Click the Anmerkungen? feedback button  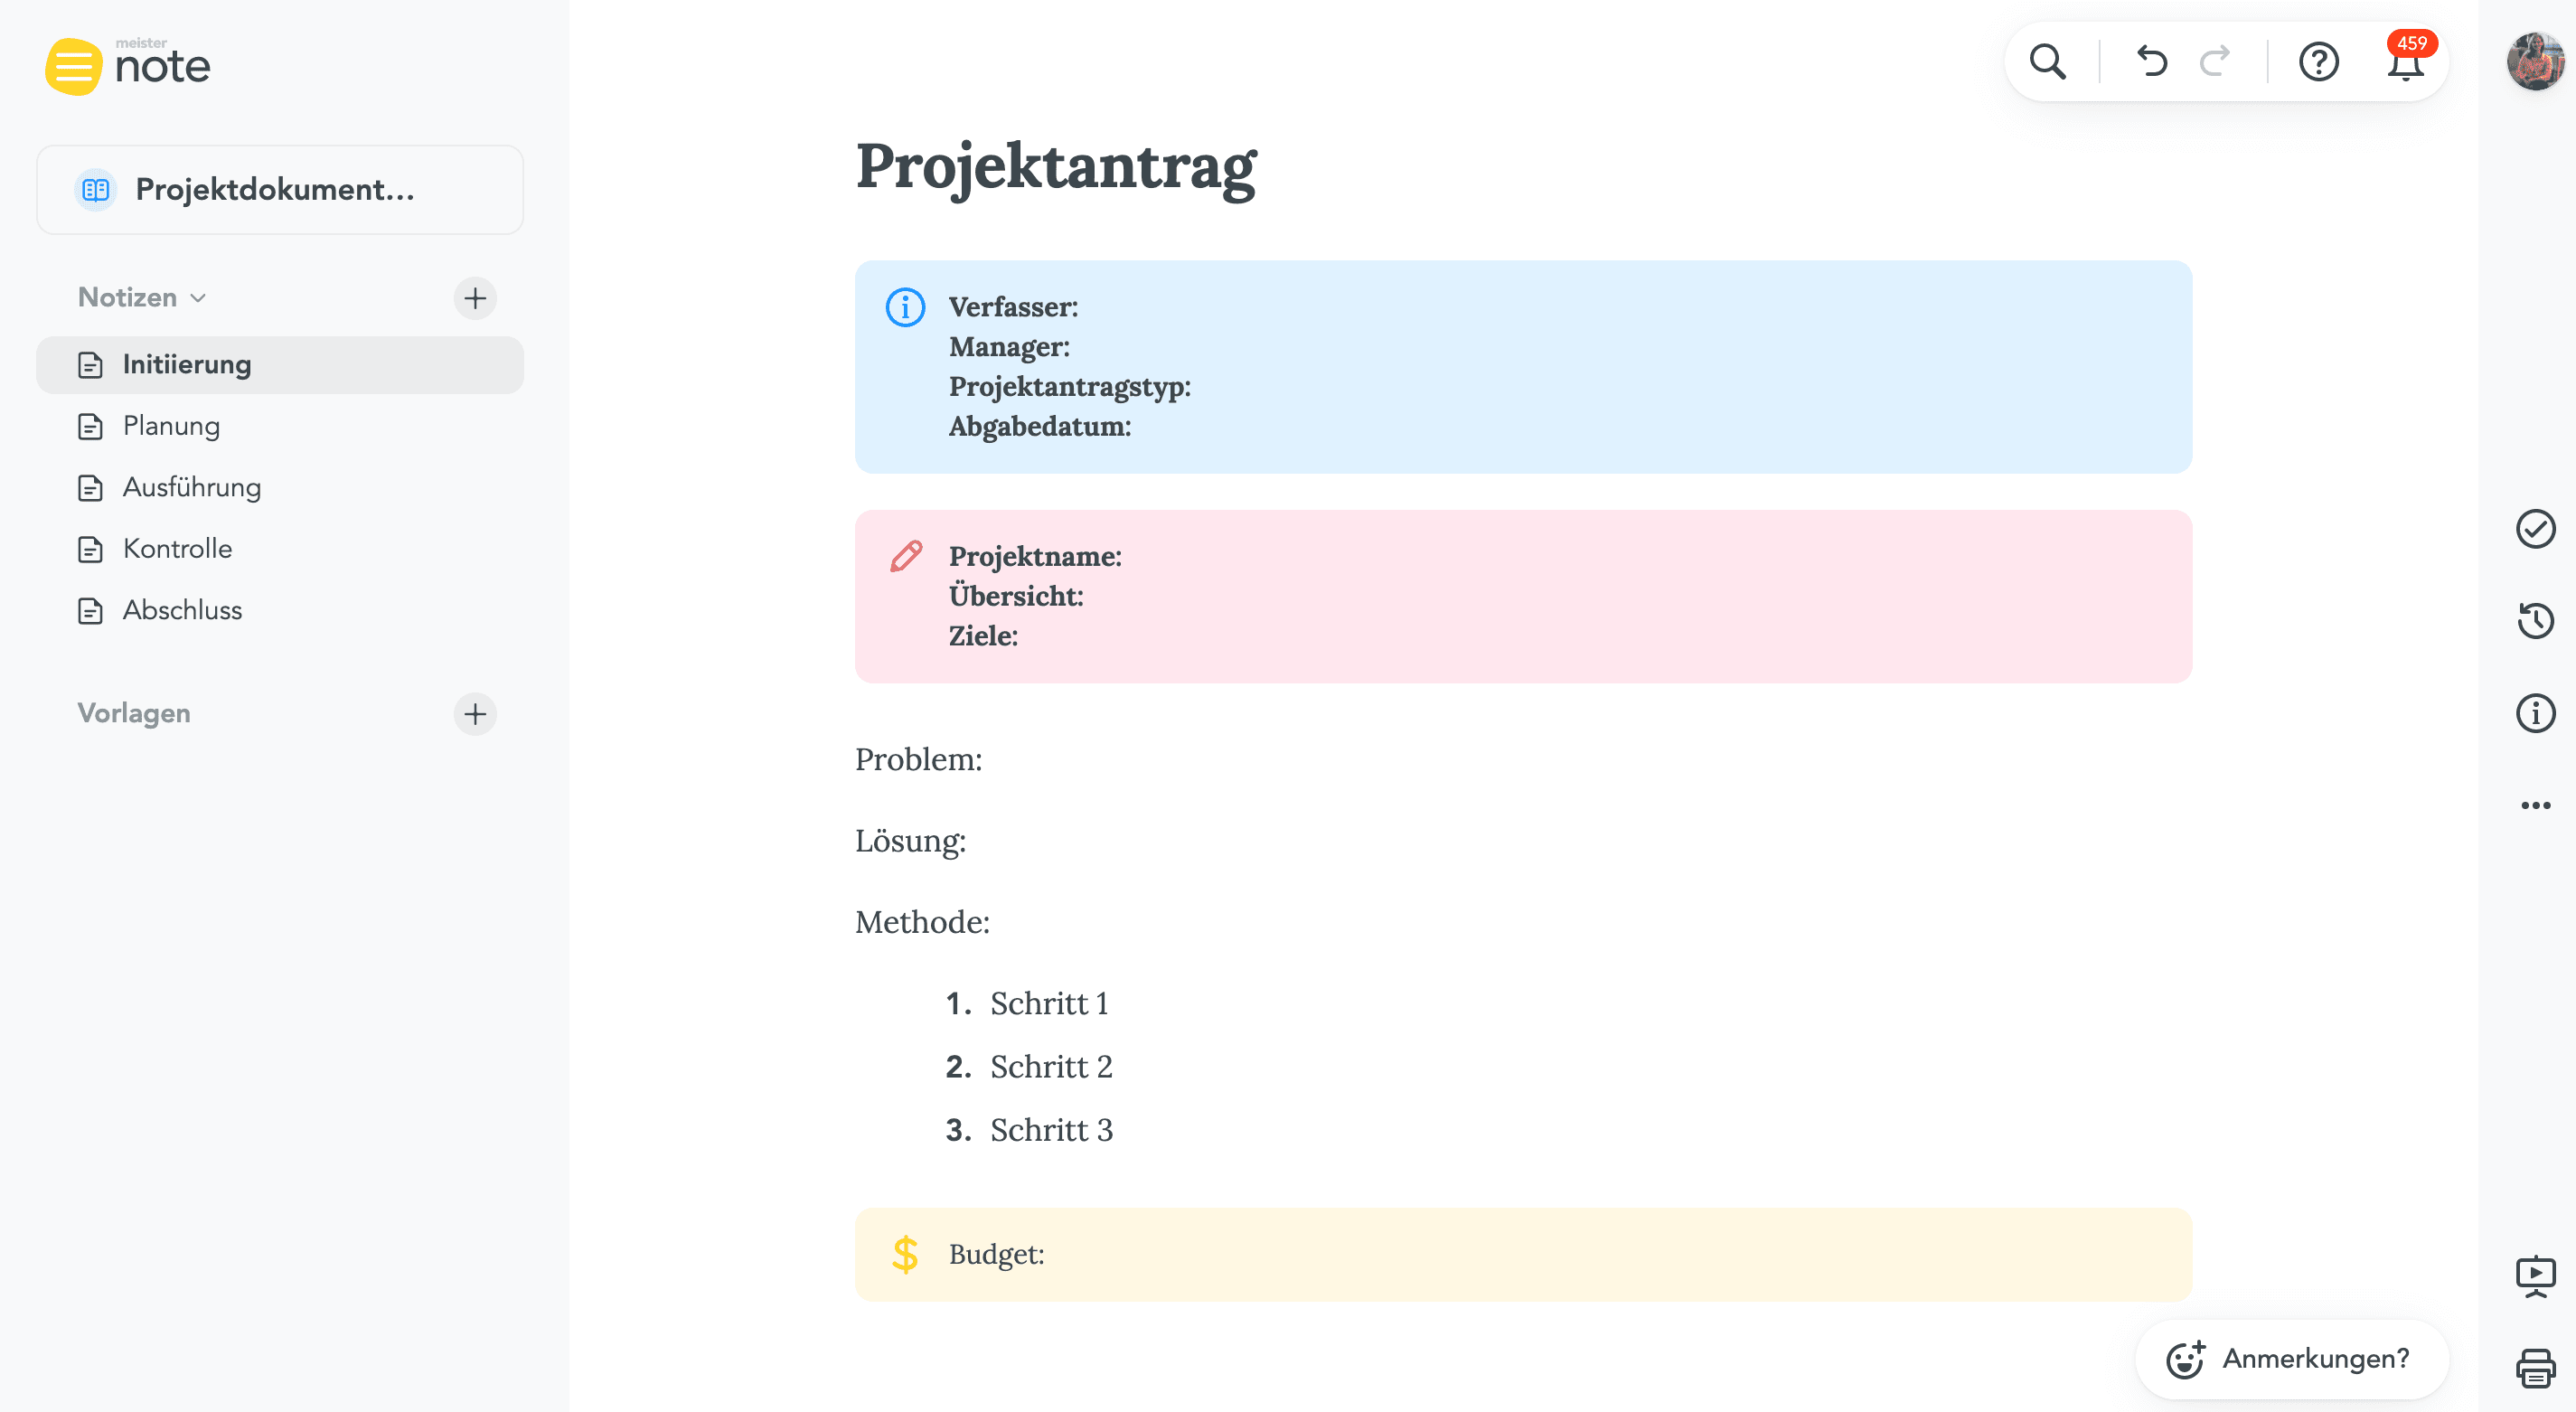click(x=2291, y=1359)
